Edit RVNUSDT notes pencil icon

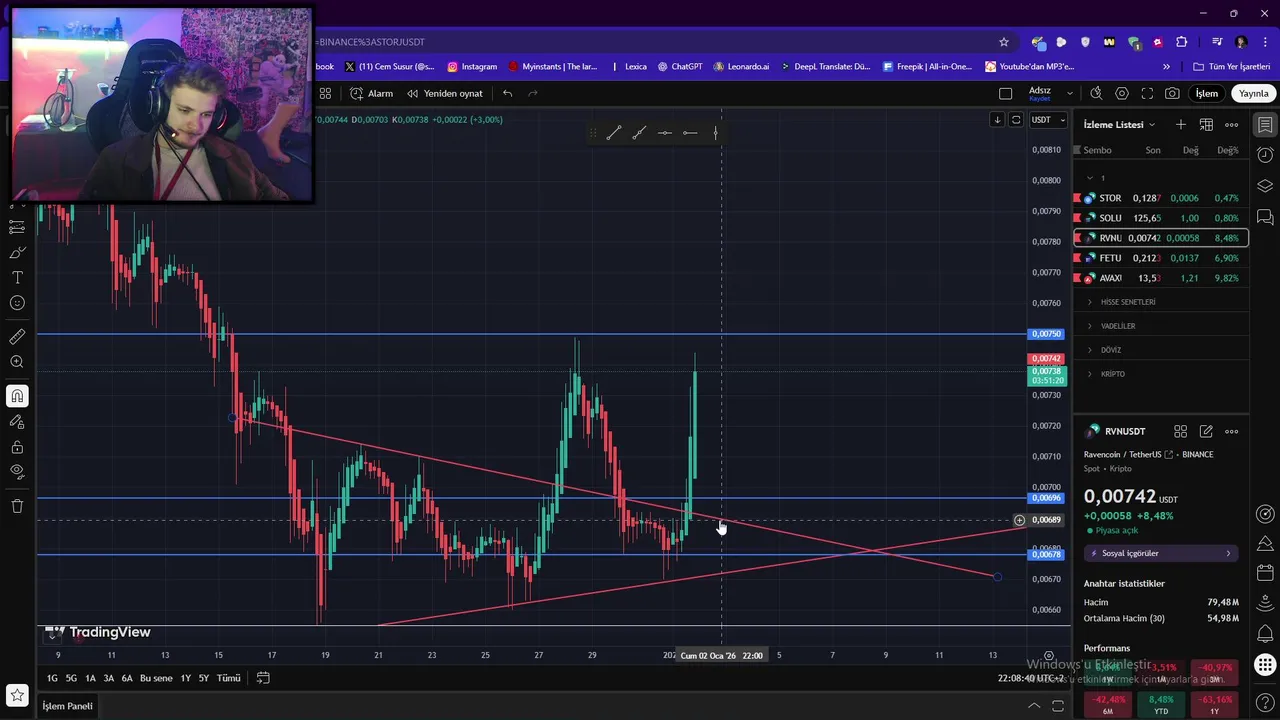tap(1206, 431)
